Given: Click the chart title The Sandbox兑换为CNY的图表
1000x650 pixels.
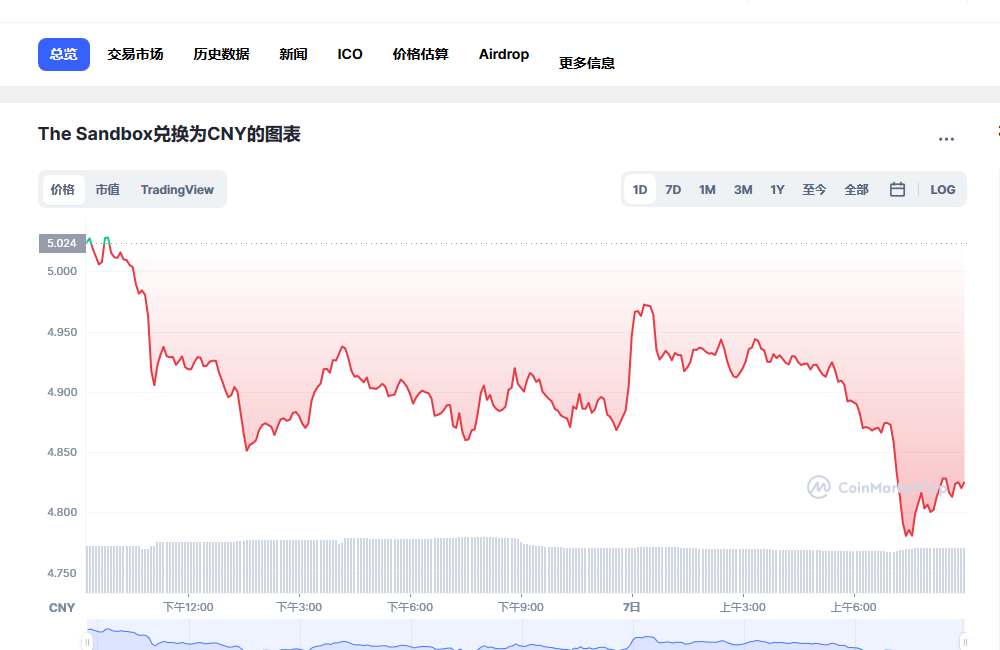Looking at the screenshot, I should click(x=169, y=134).
